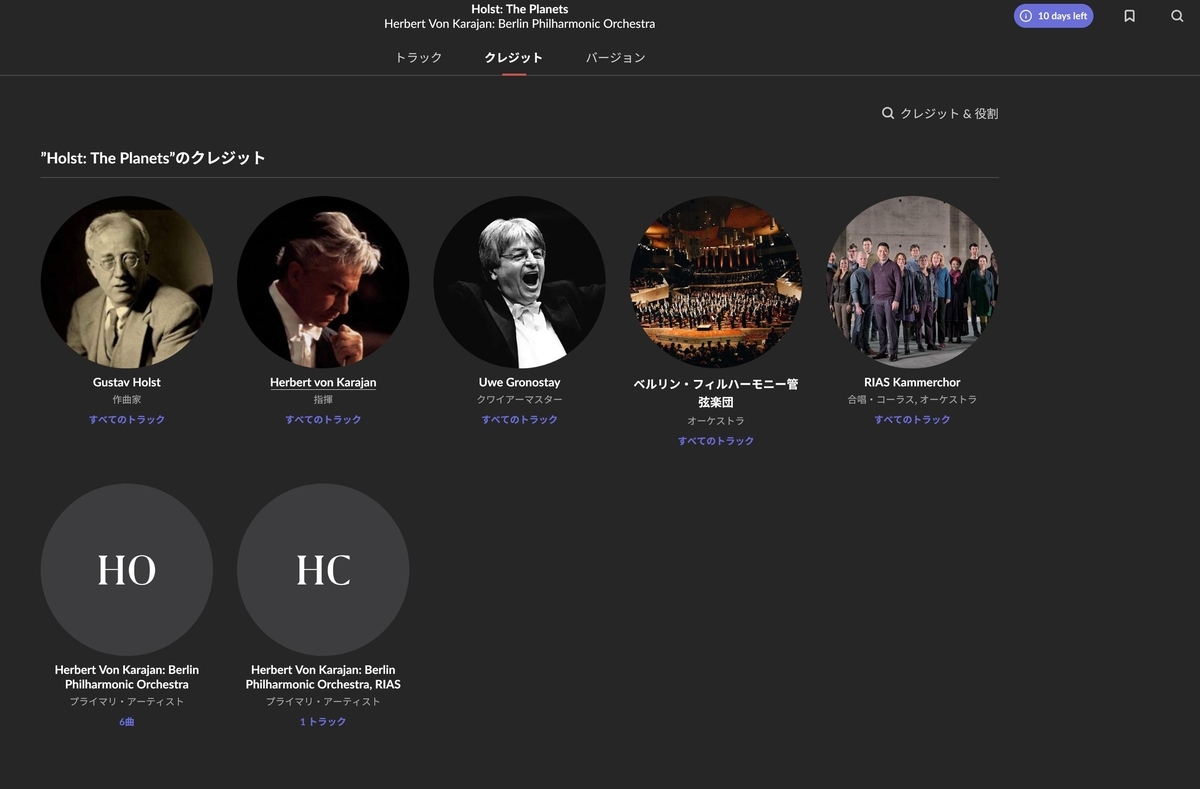Open search with the top-right magnifier icon
Viewport: 1200px width, 789px height.
click(1177, 16)
